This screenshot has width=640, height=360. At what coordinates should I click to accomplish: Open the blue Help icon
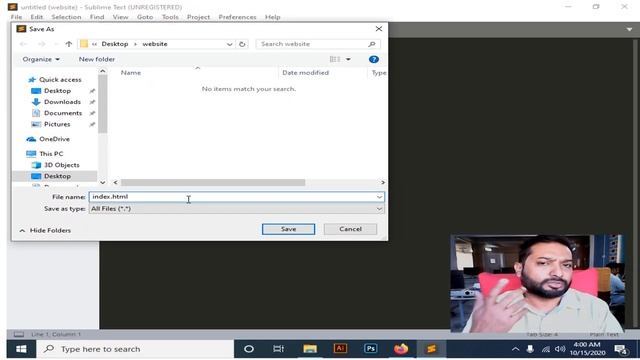(x=373, y=59)
